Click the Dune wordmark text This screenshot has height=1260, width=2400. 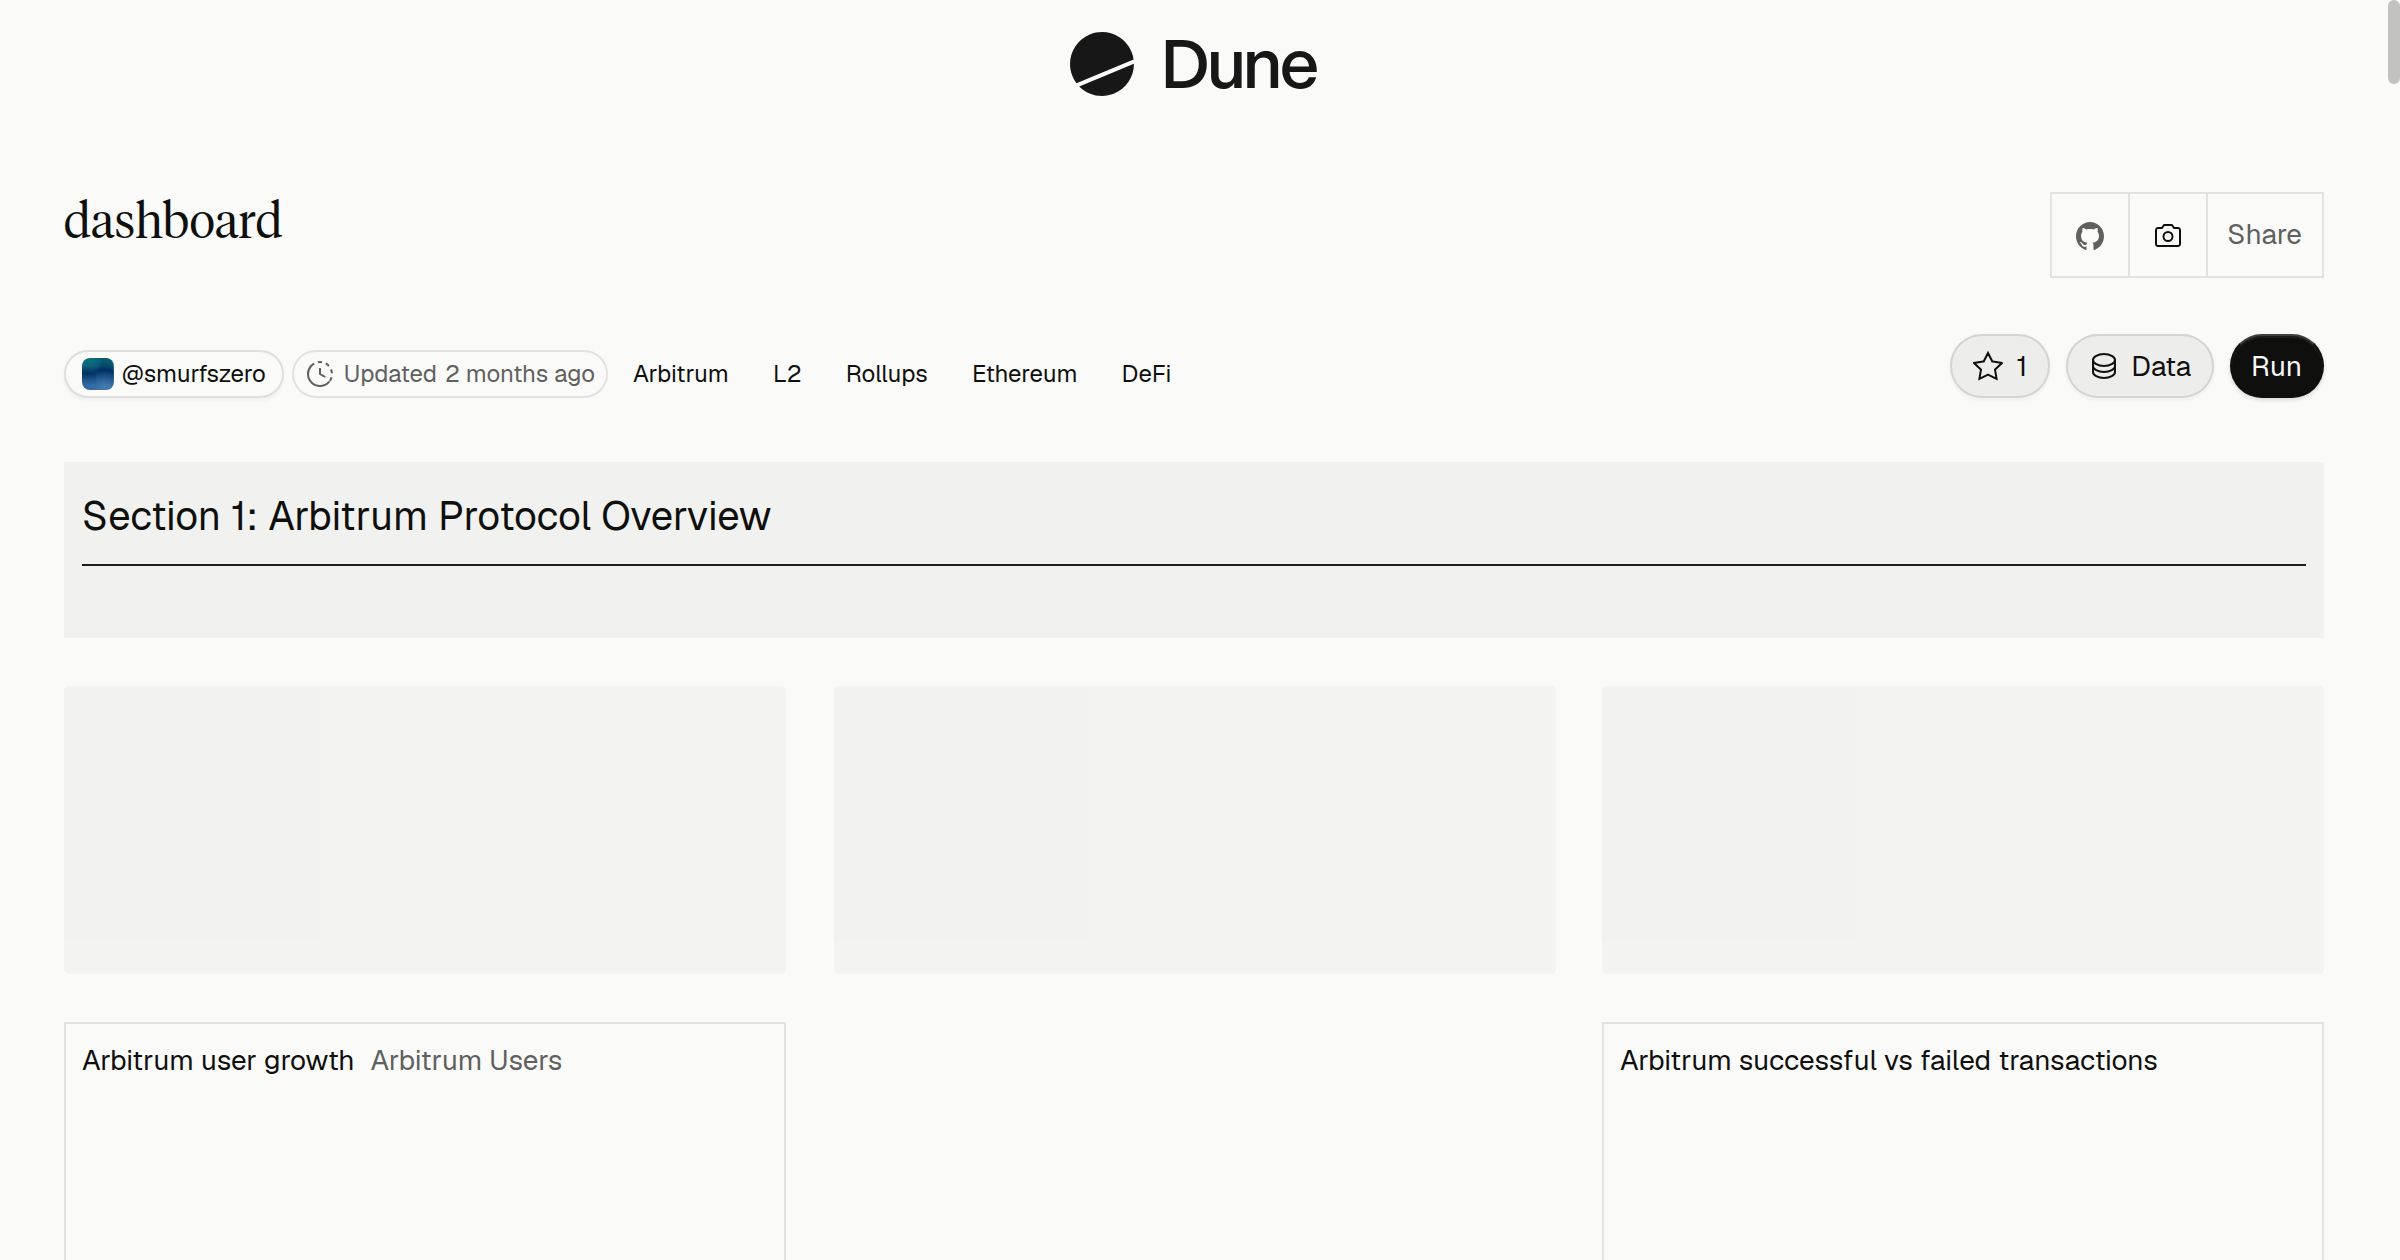[1240, 66]
